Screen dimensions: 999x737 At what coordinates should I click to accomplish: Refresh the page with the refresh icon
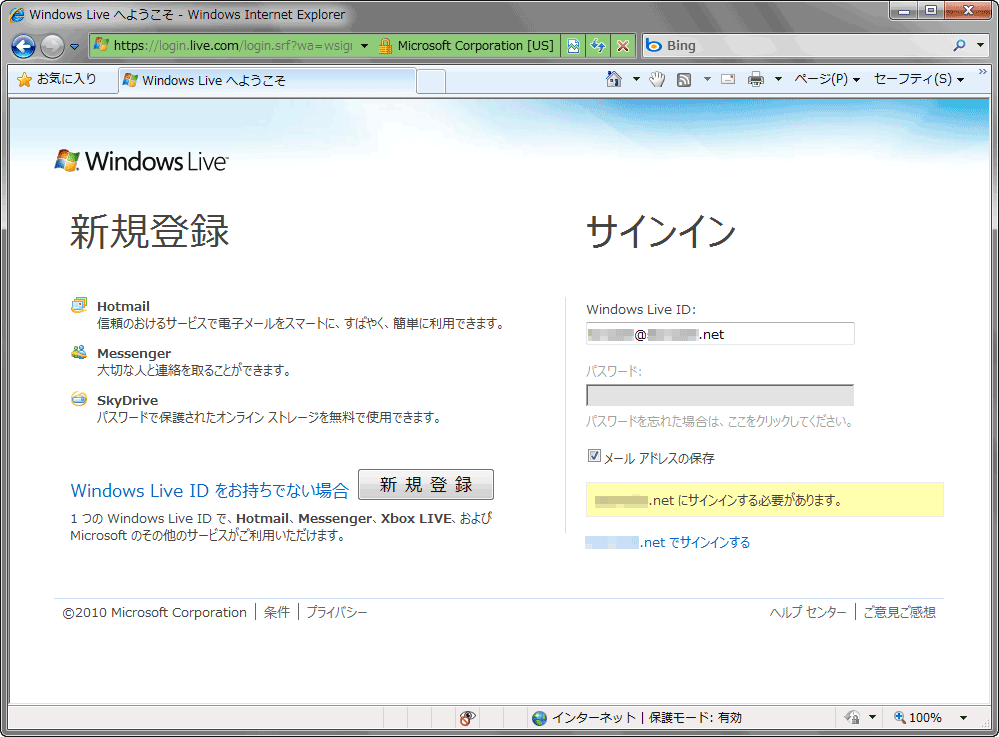coord(598,46)
